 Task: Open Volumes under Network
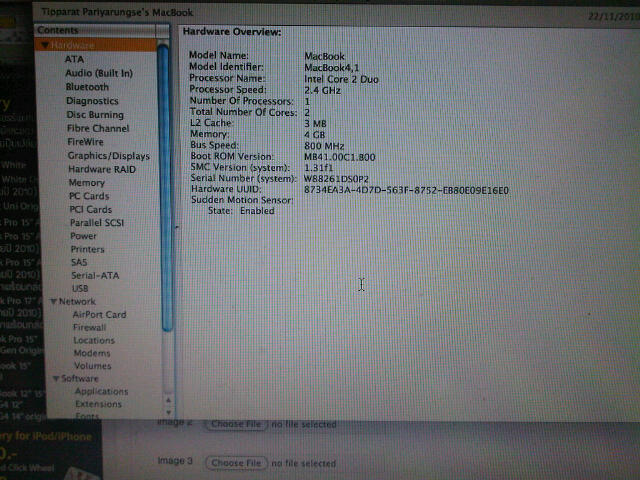click(92, 366)
